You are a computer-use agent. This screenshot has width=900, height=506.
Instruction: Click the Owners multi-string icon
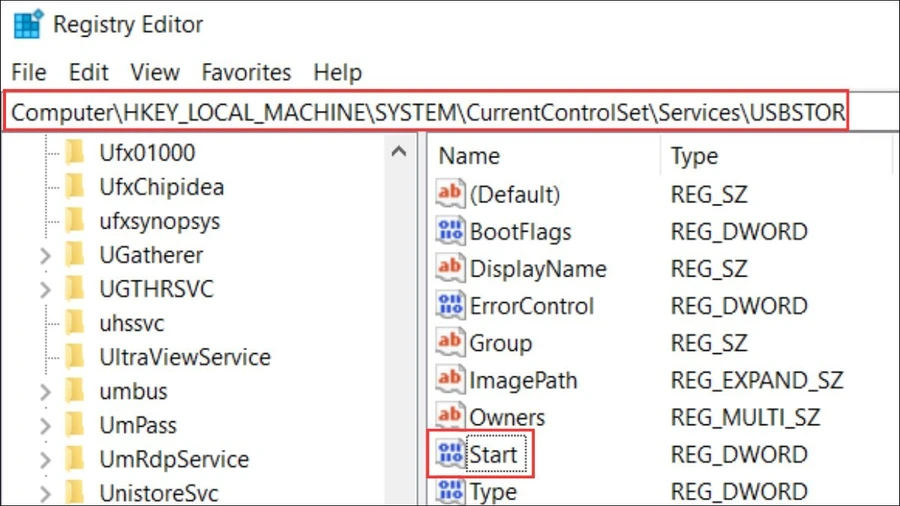[450, 416]
